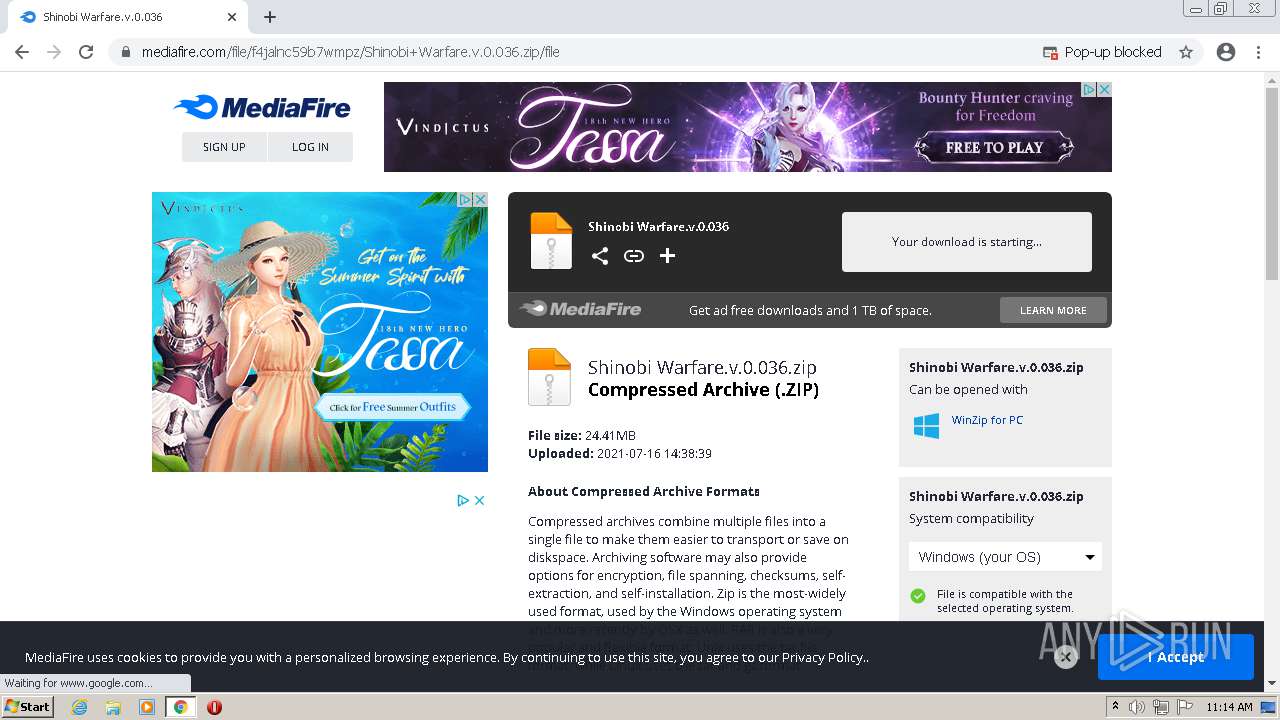This screenshot has width=1280, height=720.
Task: Click the plus save-to-account icon
Action: pos(667,256)
